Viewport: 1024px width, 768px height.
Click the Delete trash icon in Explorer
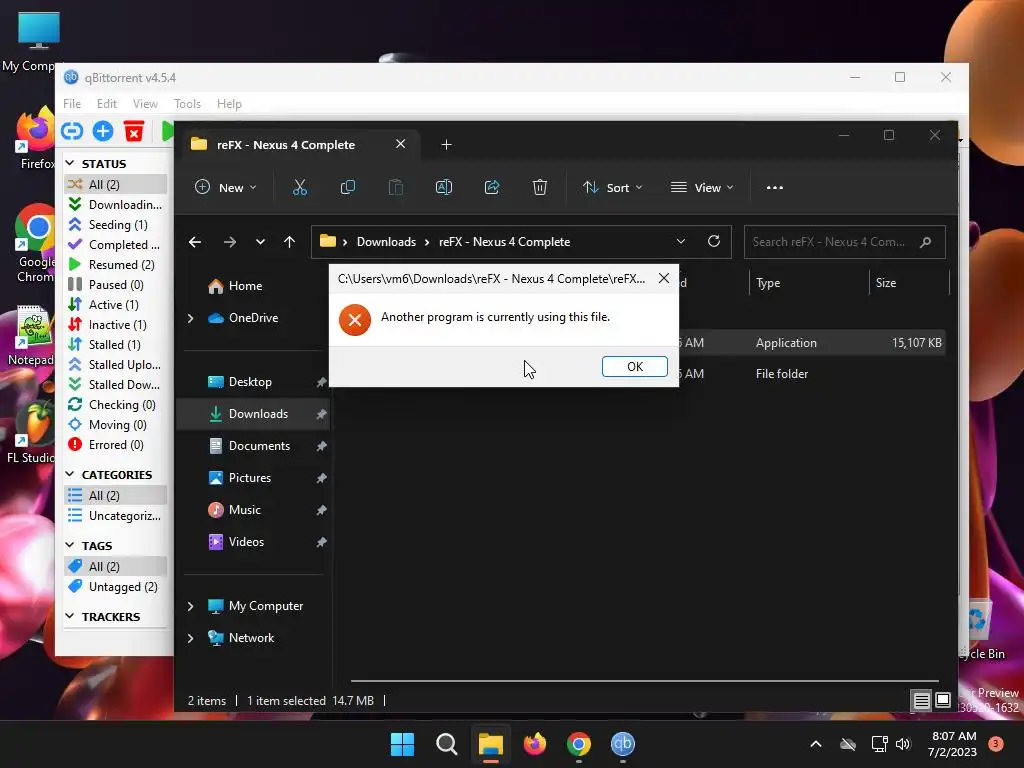point(539,187)
